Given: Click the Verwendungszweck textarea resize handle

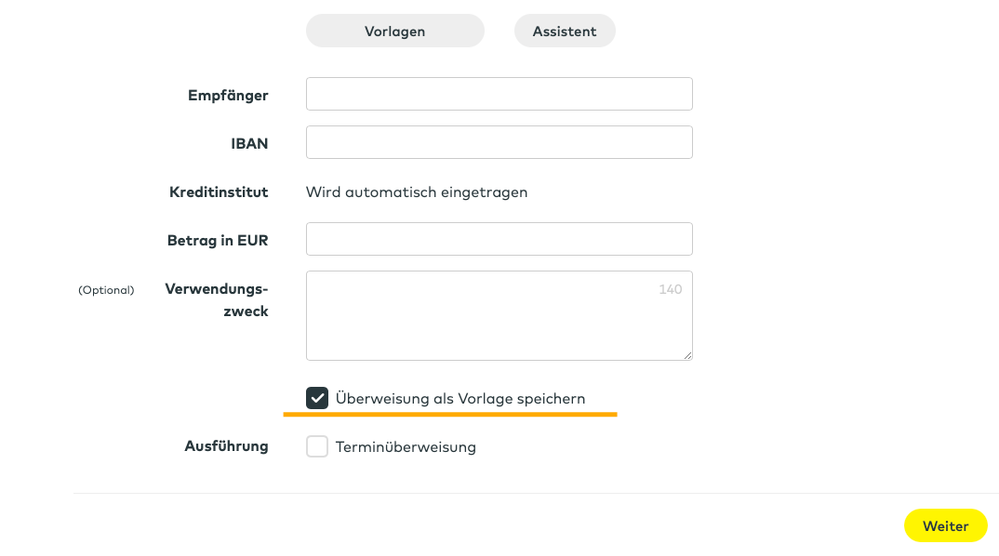Looking at the screenshot, I should (x=687, y=354).
